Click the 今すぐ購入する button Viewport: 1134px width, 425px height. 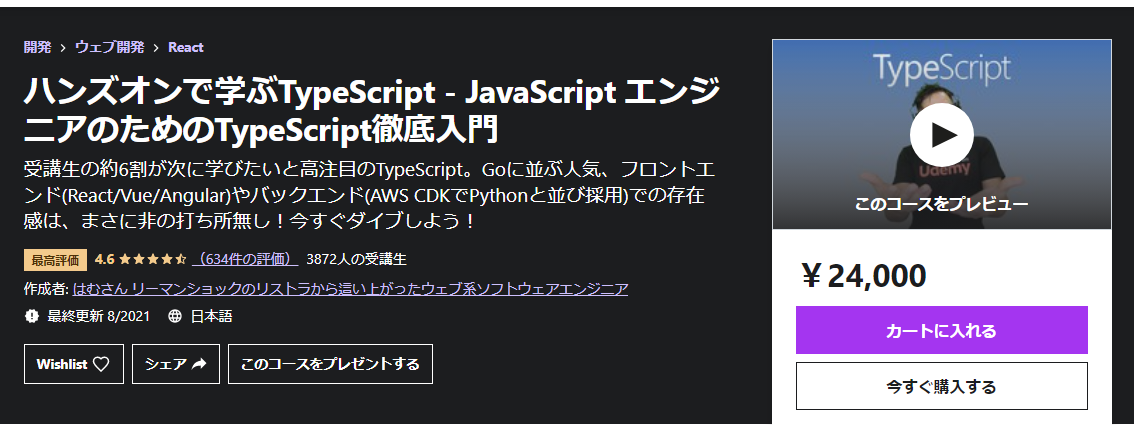pos(942,386)
